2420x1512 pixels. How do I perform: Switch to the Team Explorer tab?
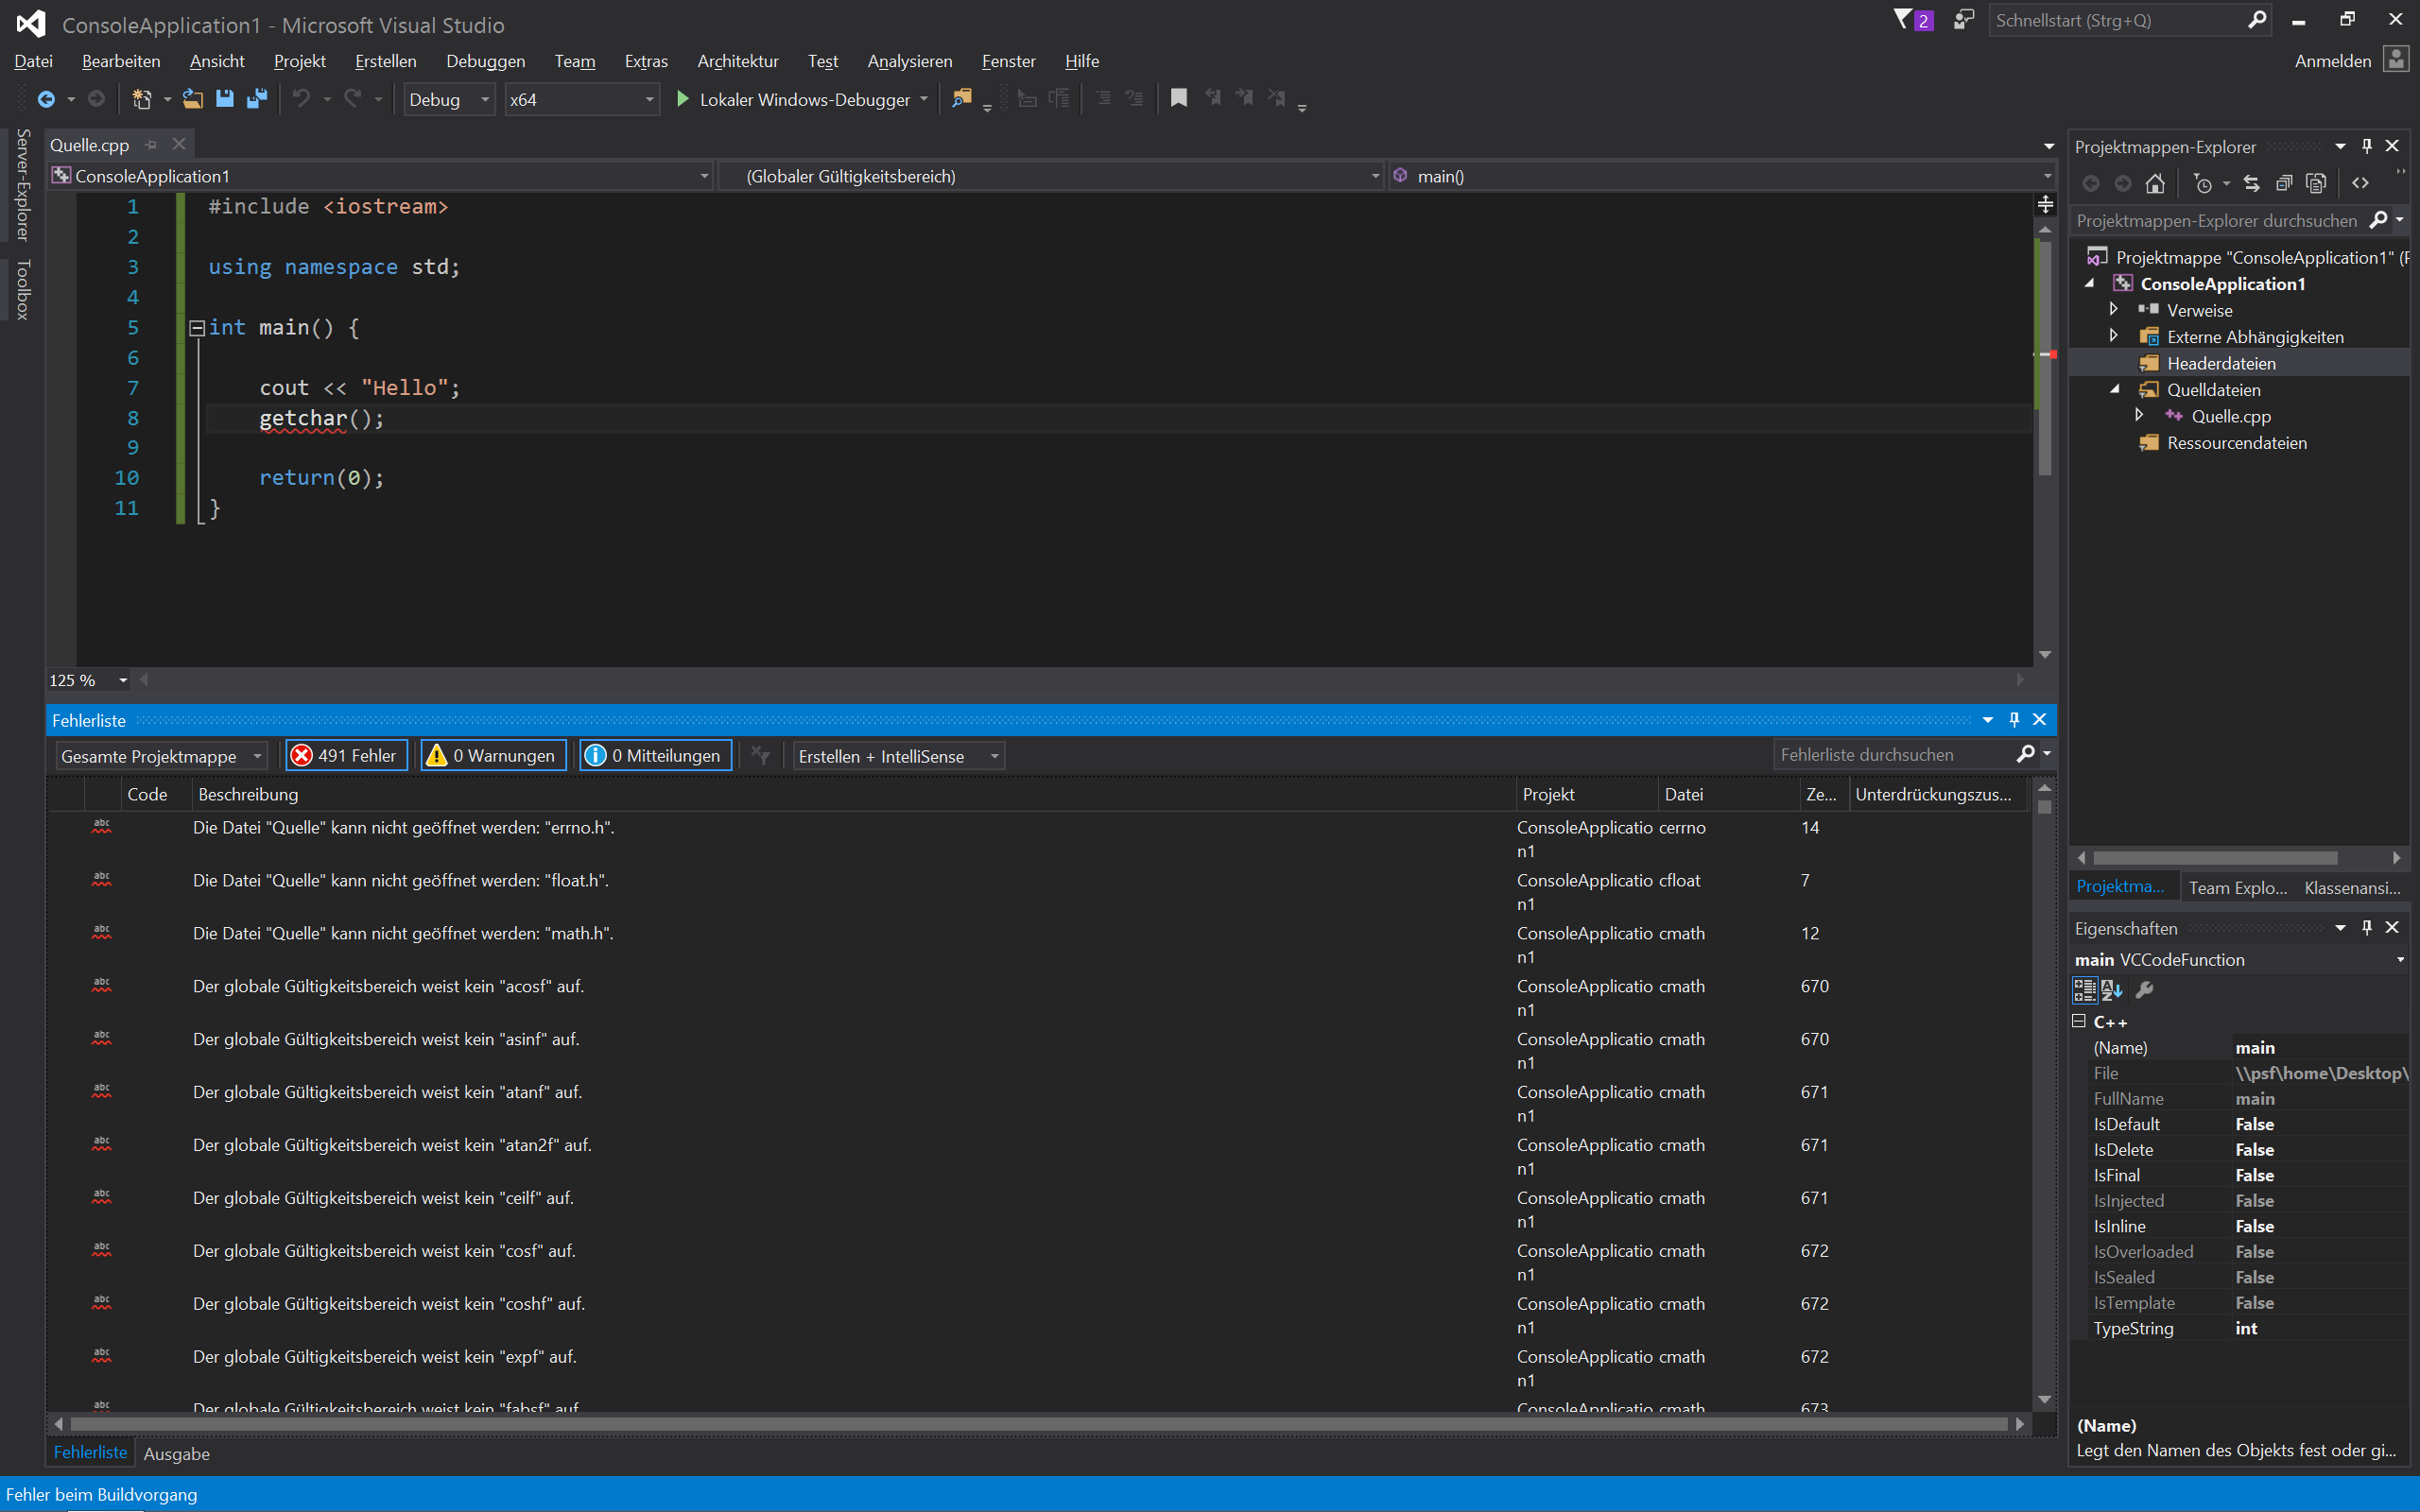coord(2237,887)
